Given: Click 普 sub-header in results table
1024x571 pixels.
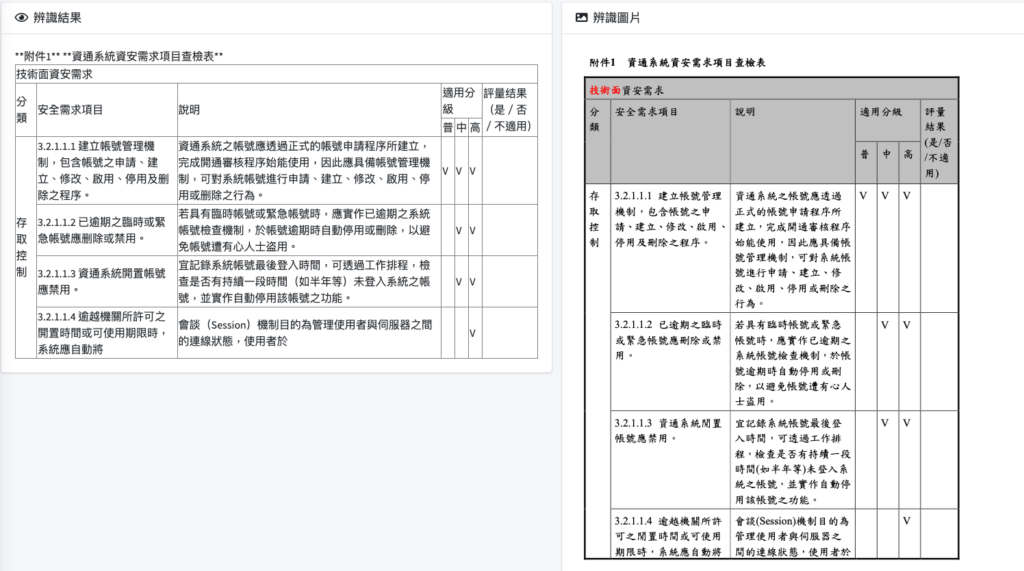Looking at the screenshot, I should [x=447, y=127].
